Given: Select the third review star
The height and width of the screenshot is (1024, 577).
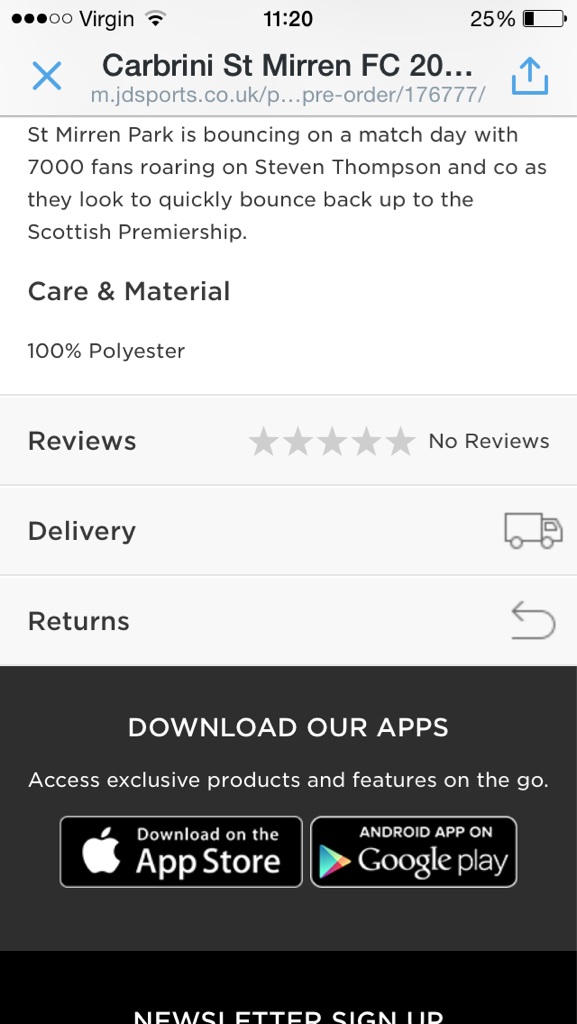Looking at the screenshot, I should point(332,441).
